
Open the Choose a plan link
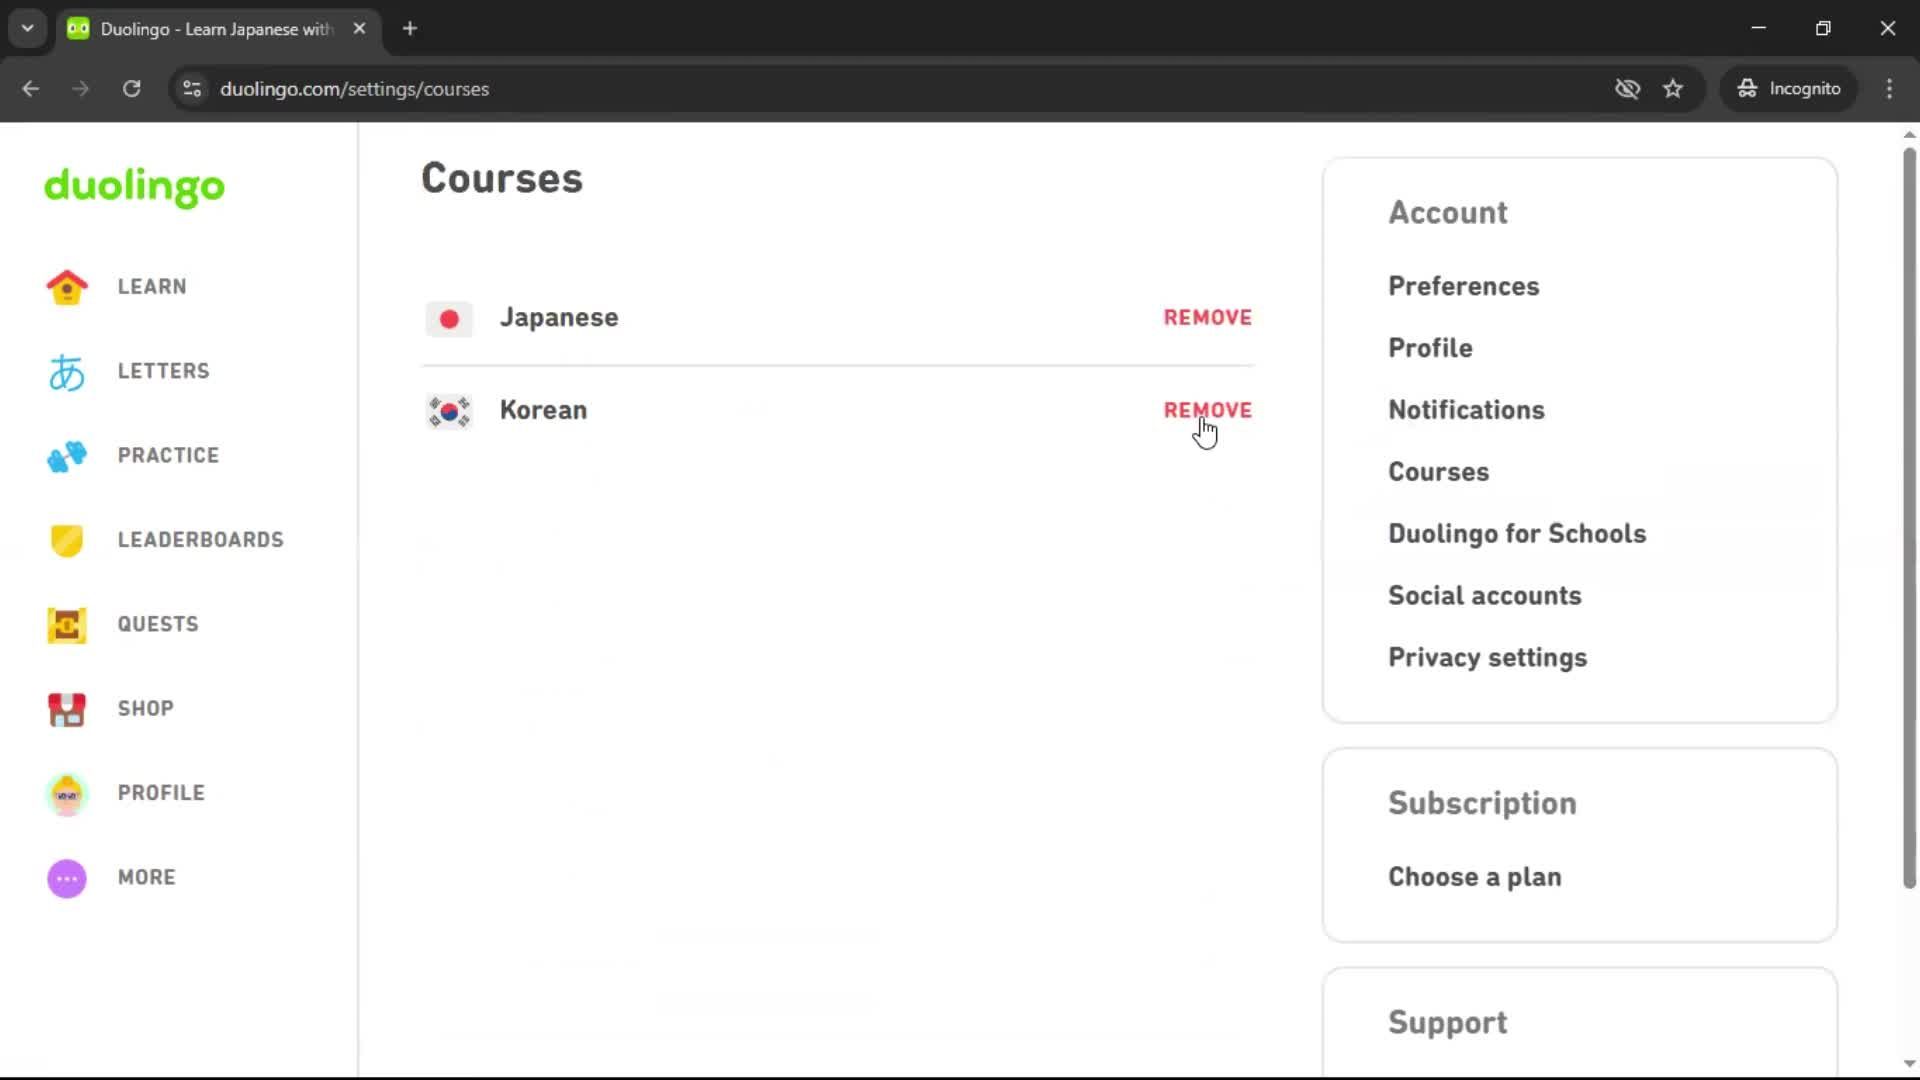click(x=1474, y=877)
